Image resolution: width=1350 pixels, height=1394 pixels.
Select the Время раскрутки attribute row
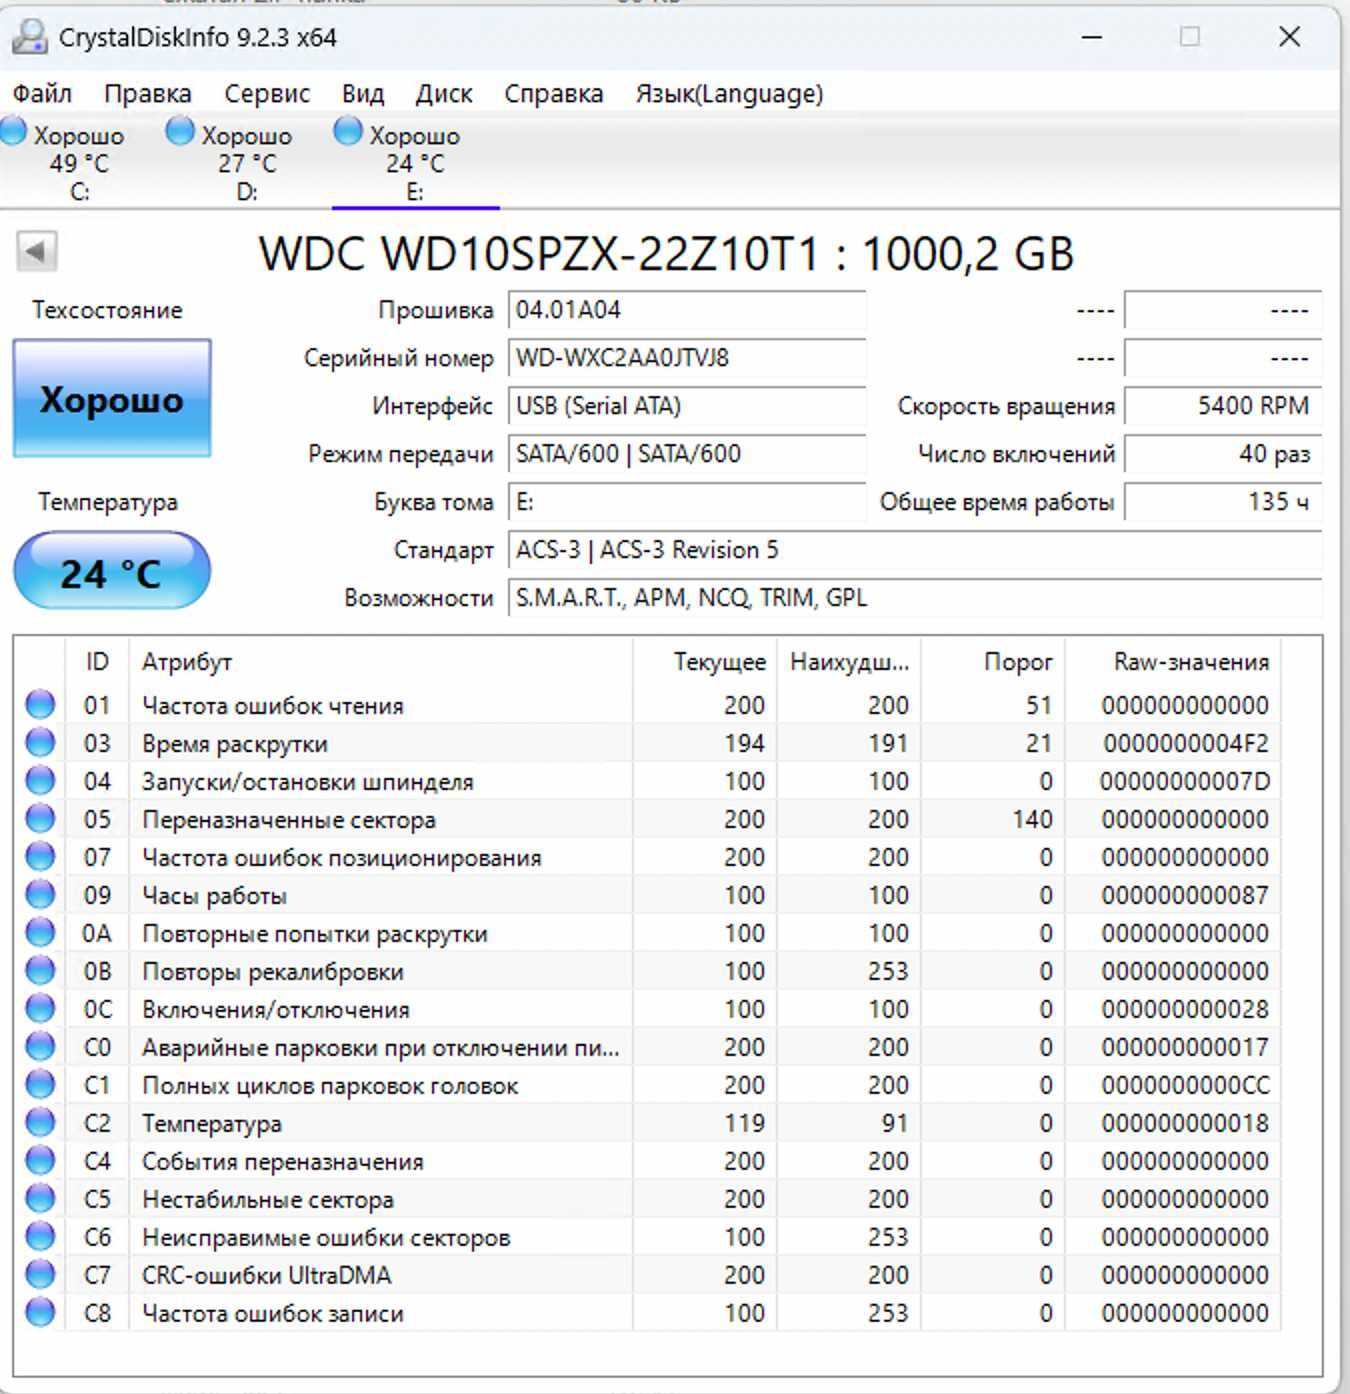pyautogui.click(x=650, y=743)
